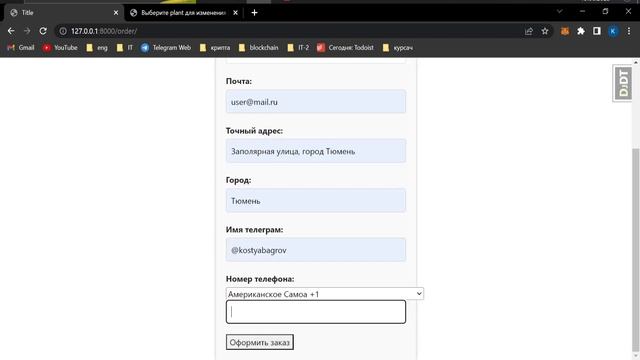Image resolution: width=640 pixels, height=360 pixels.
Task: Click the 'Точный адрес:' label
Action: pyautogui.click(x=254, y=131)
